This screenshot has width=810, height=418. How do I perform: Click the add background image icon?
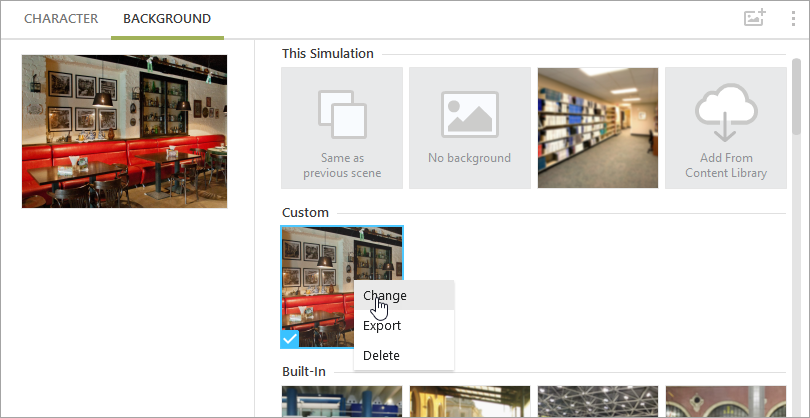tap(754, 18)
